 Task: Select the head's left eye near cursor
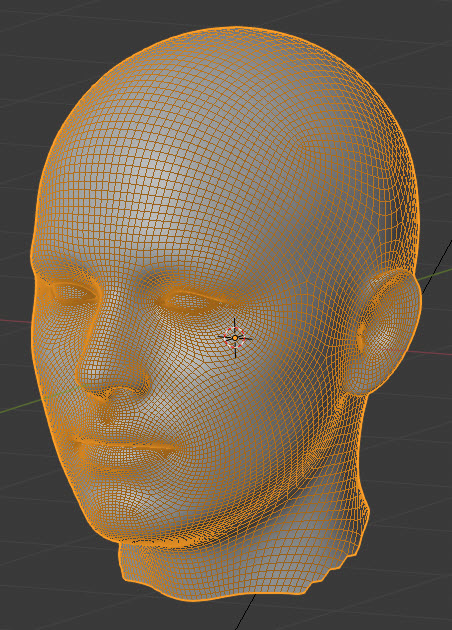point(192,302)
